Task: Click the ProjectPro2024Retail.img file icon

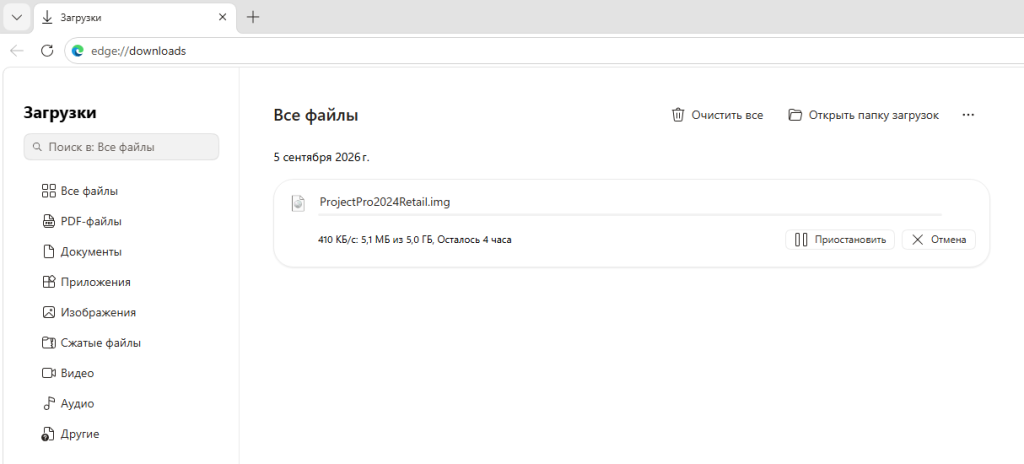Action: coord(298,203)
